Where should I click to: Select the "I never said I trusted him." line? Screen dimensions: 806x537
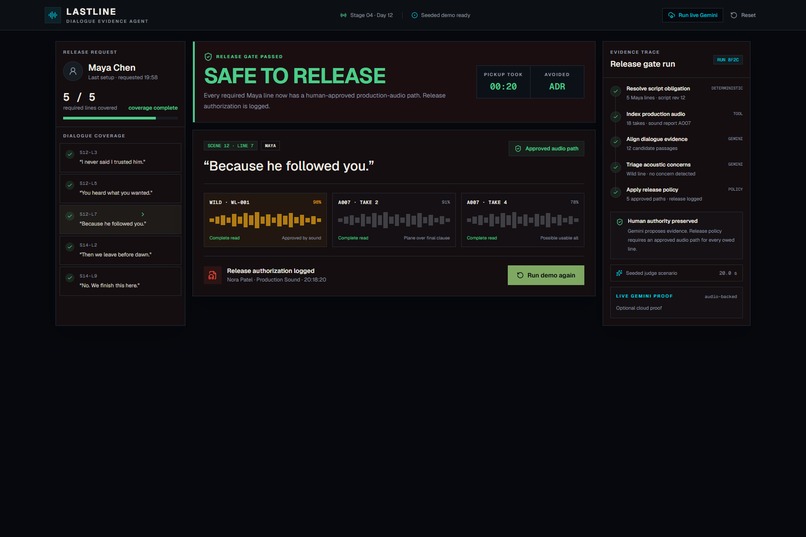120,157
